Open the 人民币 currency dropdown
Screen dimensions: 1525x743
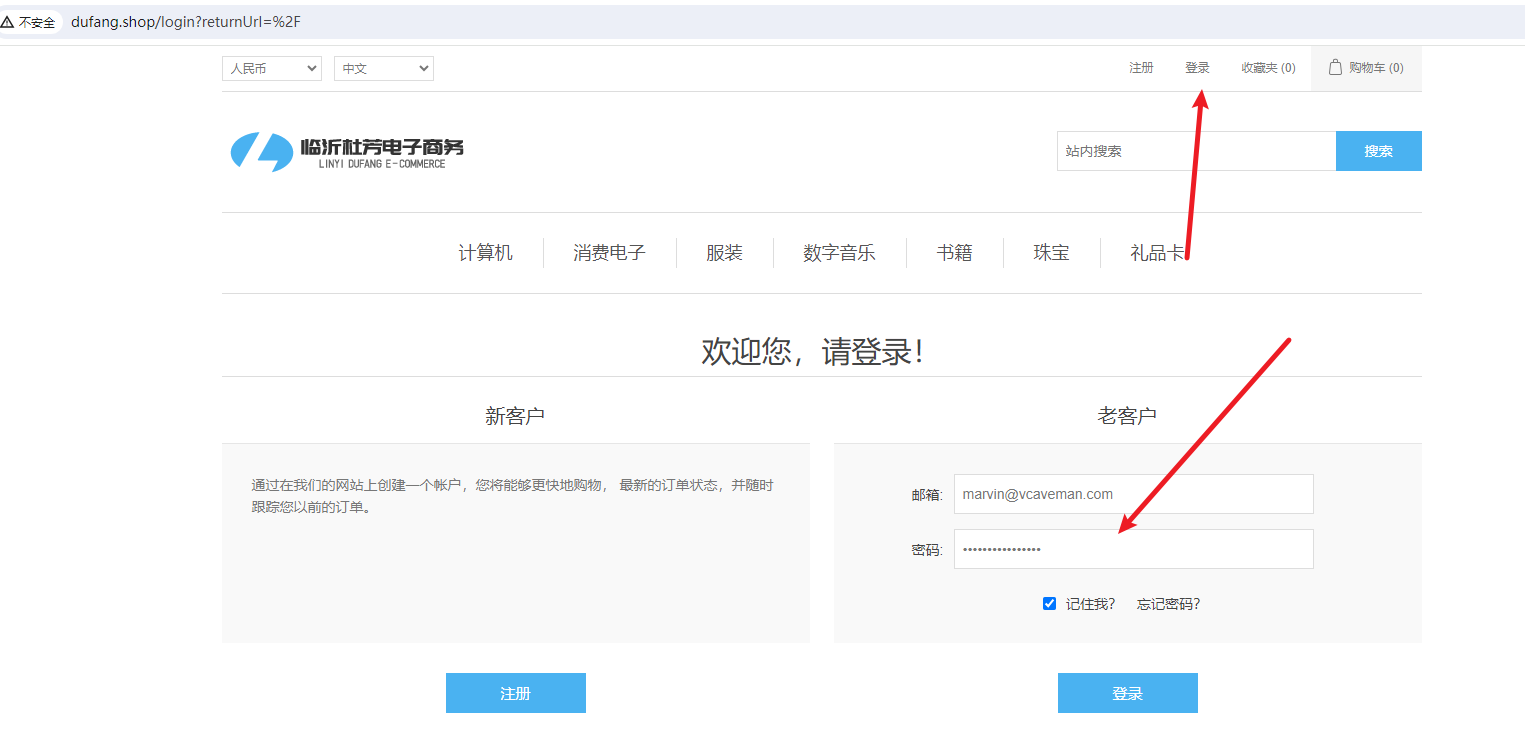pyautogui.click(x=271, y=68)
